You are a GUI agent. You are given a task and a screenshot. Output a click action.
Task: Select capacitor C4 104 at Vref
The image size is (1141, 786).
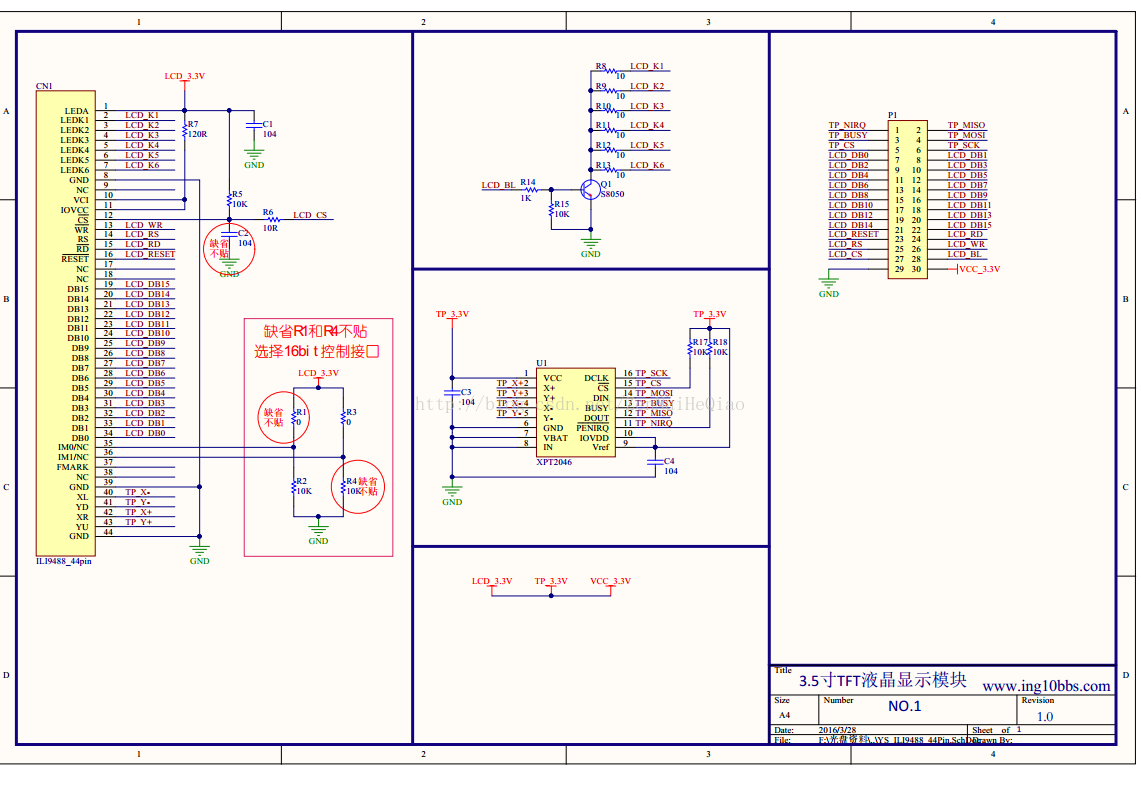click(x=655, y=461)
